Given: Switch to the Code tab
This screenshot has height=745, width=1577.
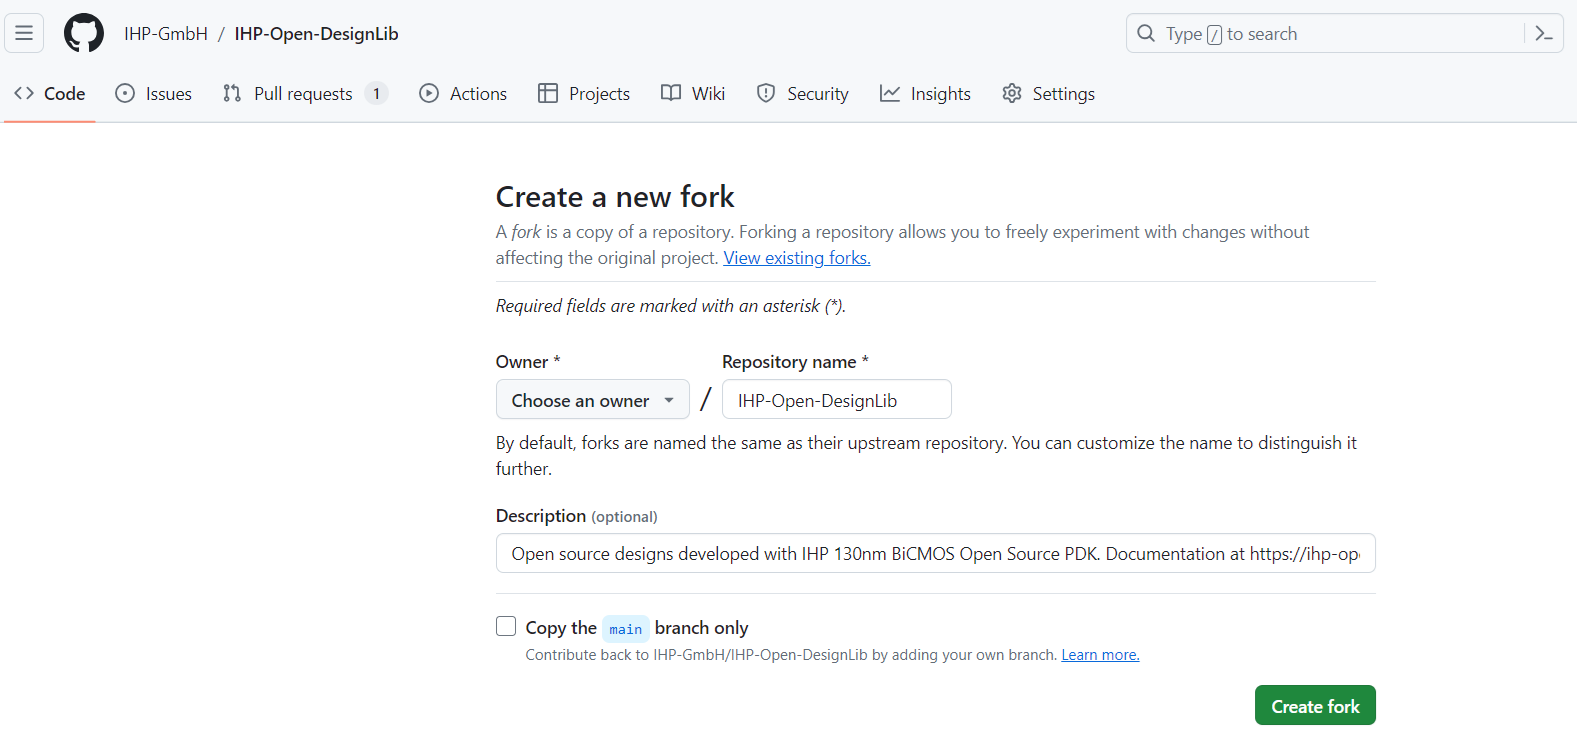Looking at the screenshot, I should [50, 93].
